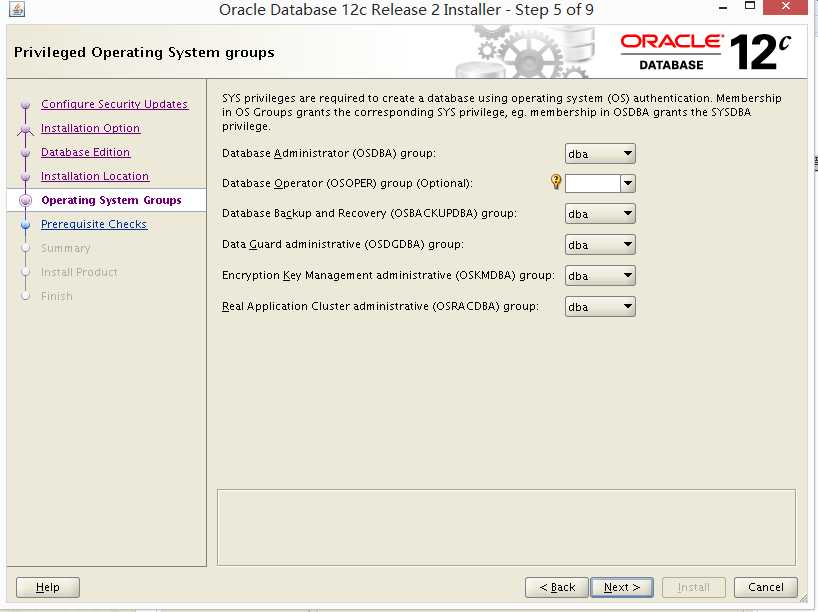This screenshot has width=818, height=612.
Task: Select Operating System Groups step
Action: click(x=111, y=200)
